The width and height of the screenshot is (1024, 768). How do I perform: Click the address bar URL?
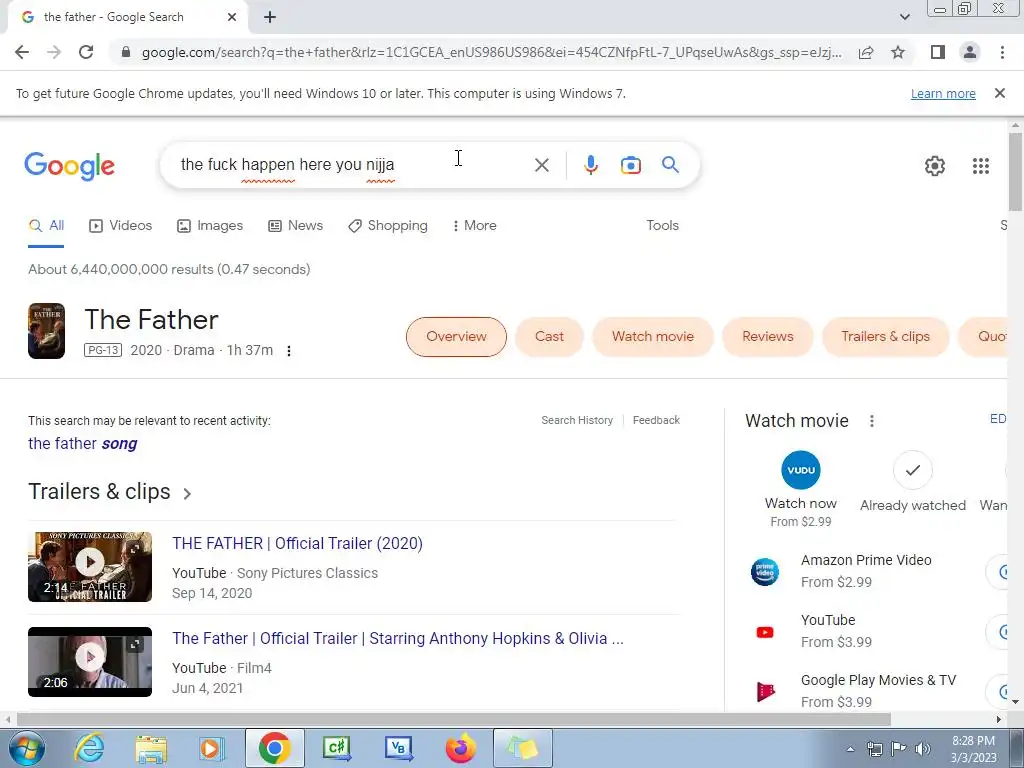coord(491,52)
